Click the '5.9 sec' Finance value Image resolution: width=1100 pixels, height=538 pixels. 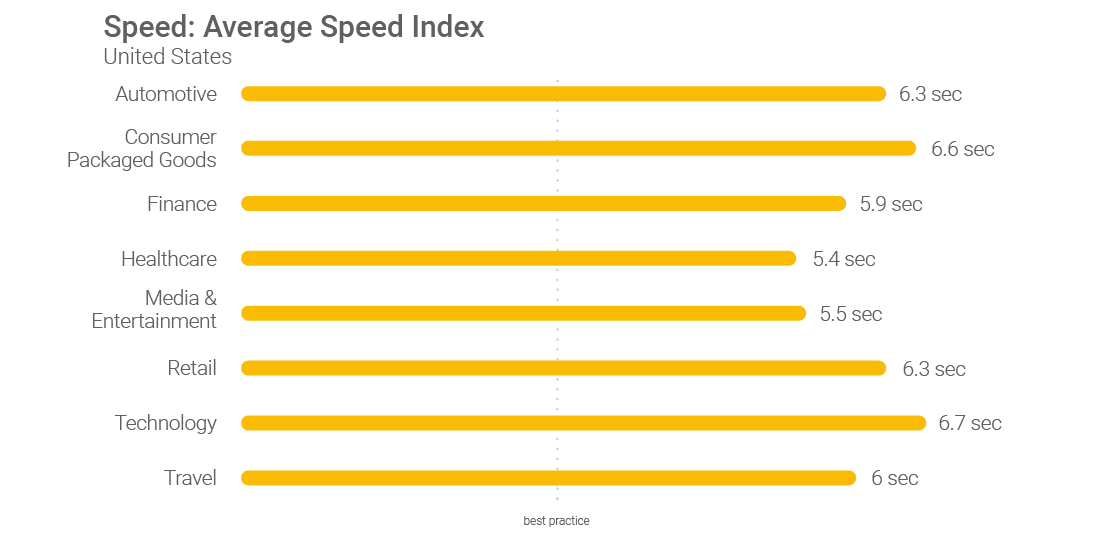click(x=891, y=204)
